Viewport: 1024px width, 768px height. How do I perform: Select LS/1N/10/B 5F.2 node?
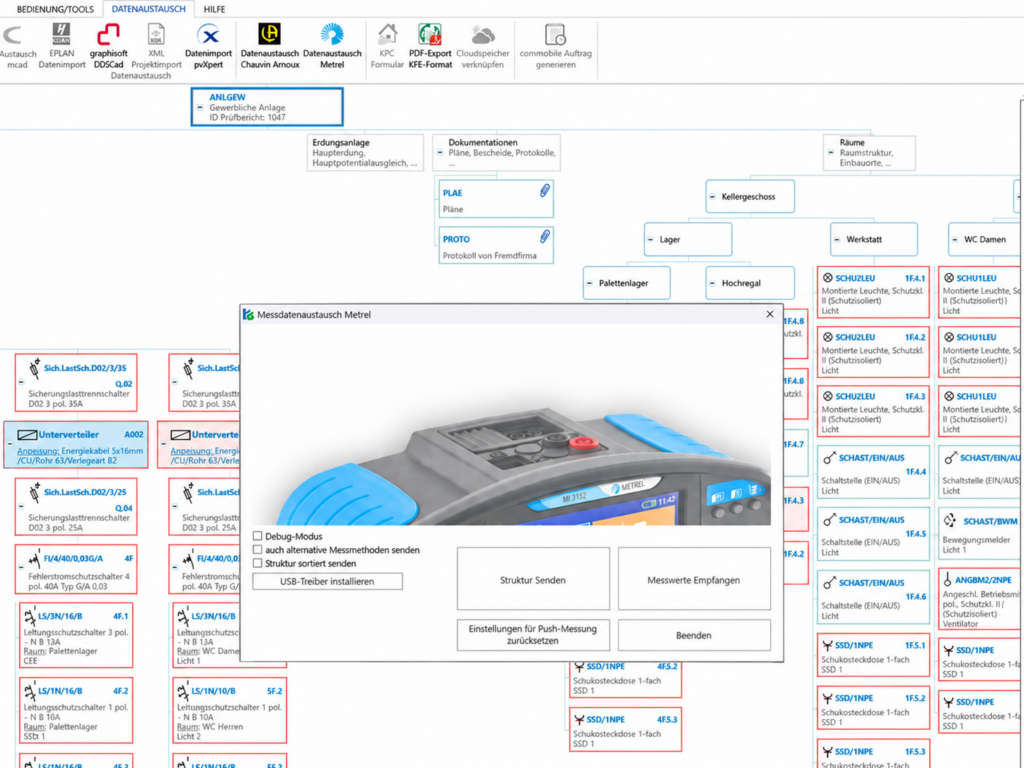click(229, 711)
